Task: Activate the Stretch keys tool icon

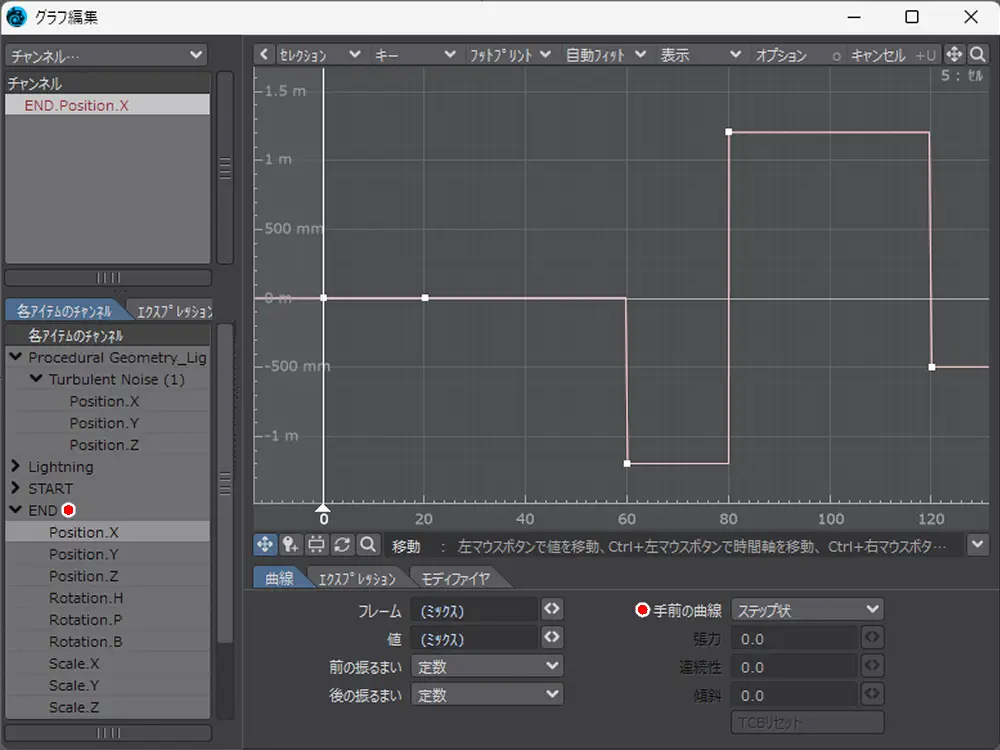Action: coord(317,544)
